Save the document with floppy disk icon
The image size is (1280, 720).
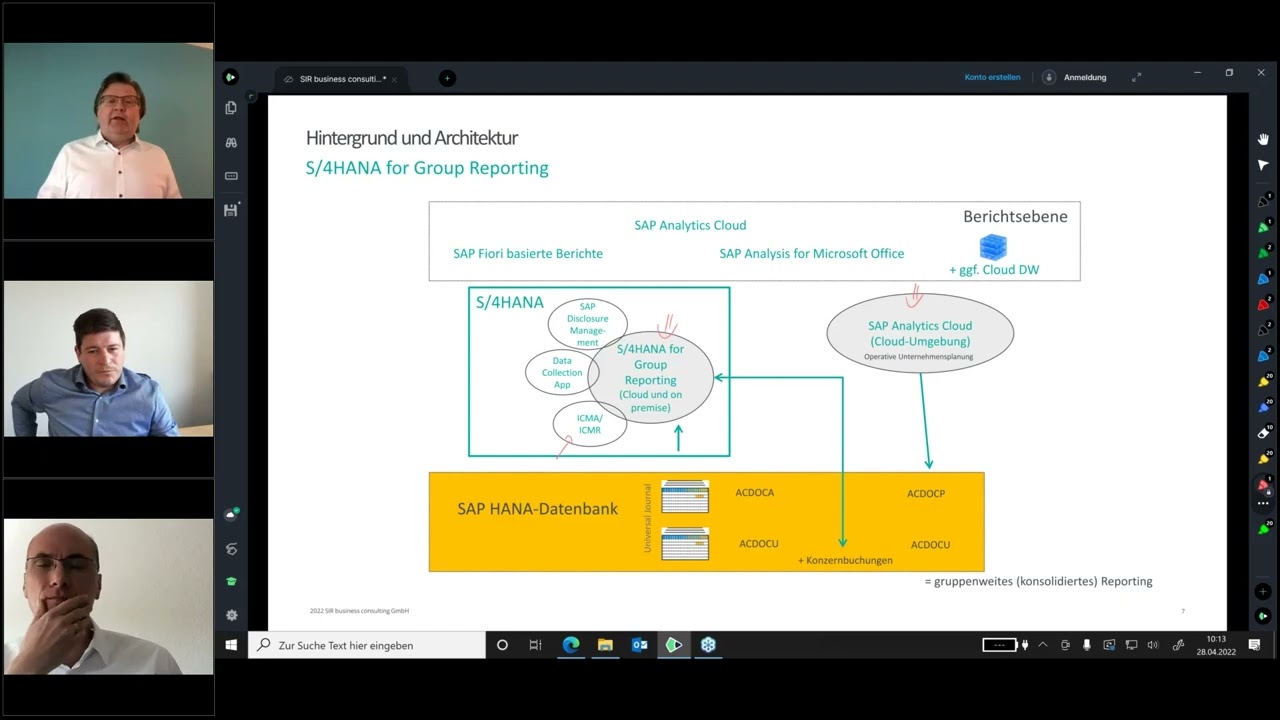pyautogui.click(x=231, y=210)
